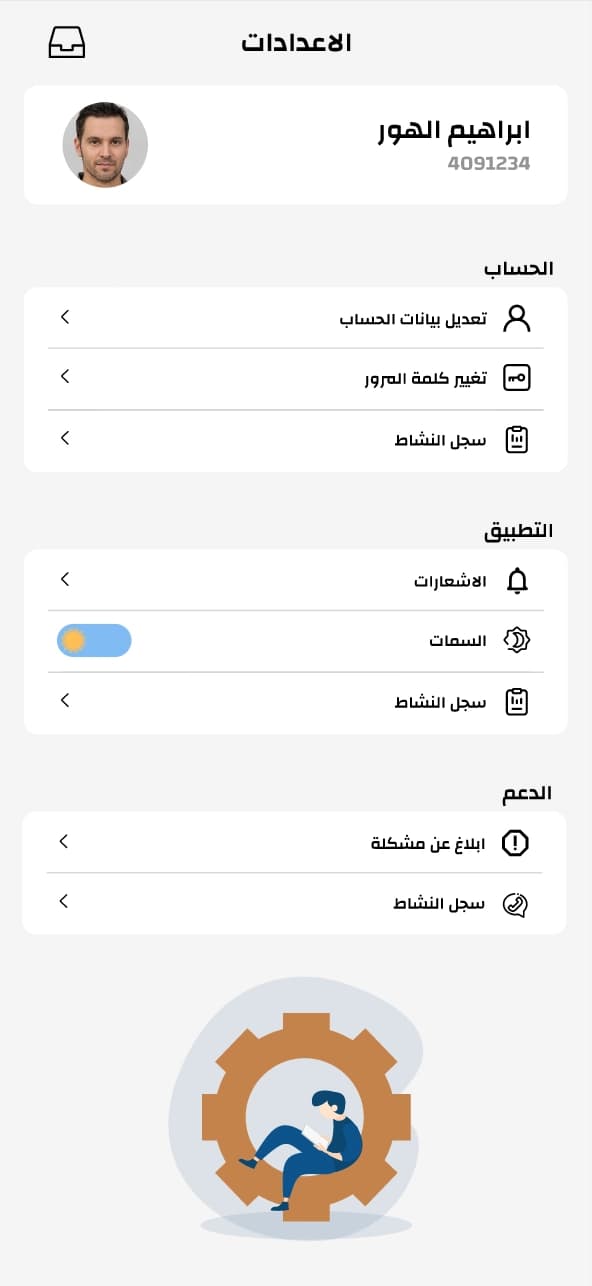Open the chevron next to ابلاغ عن مشكلة
The image size is (592, 1286).
[64, 842]
